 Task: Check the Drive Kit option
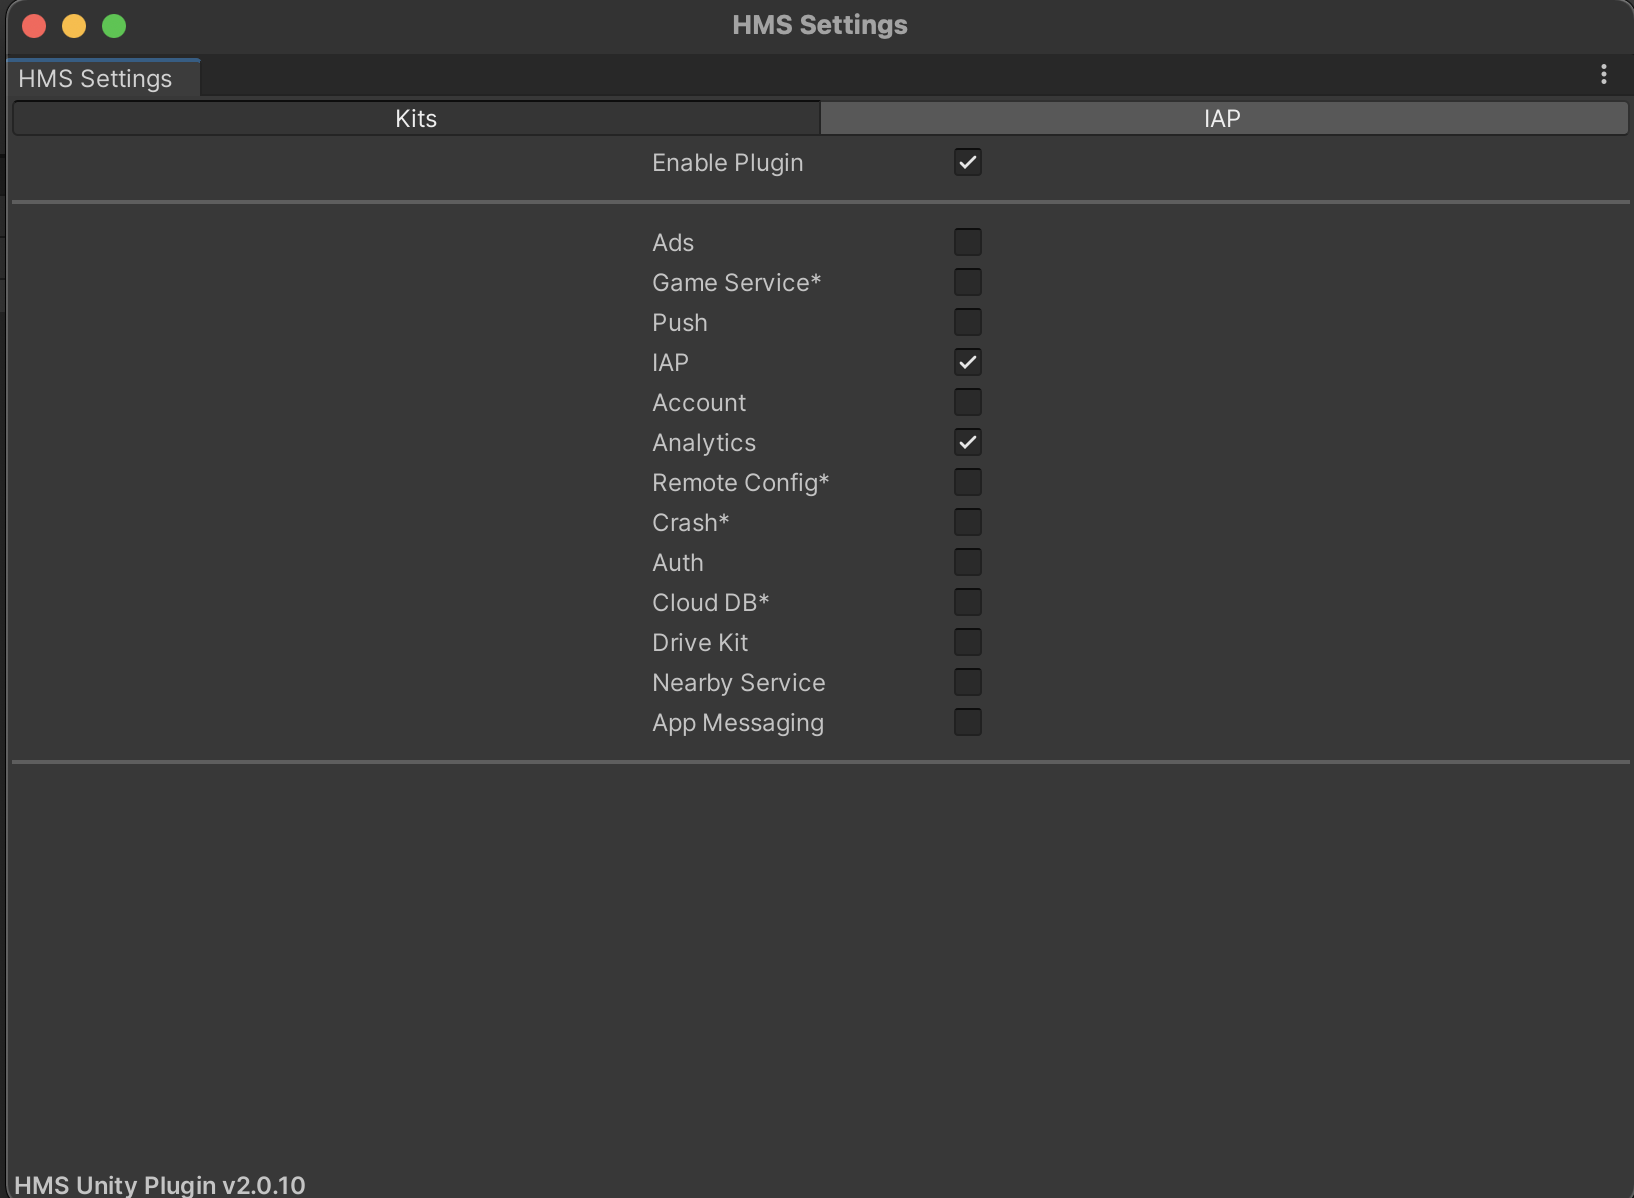(967, 642)
